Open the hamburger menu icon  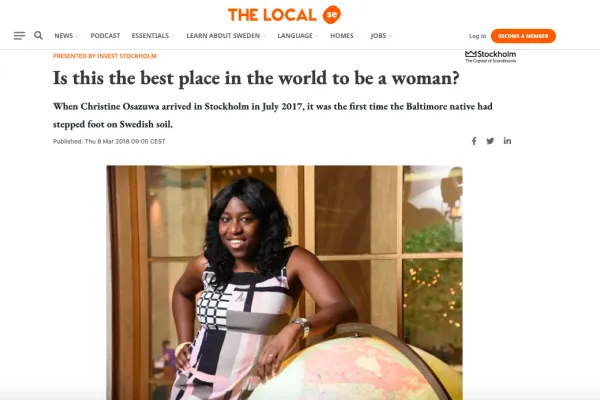coord(19,36)
